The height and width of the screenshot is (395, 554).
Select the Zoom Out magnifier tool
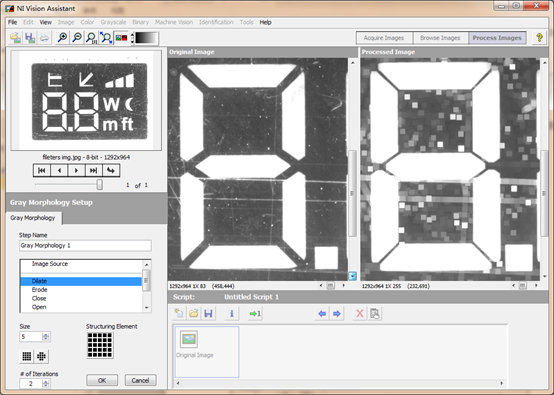[77, 37]
